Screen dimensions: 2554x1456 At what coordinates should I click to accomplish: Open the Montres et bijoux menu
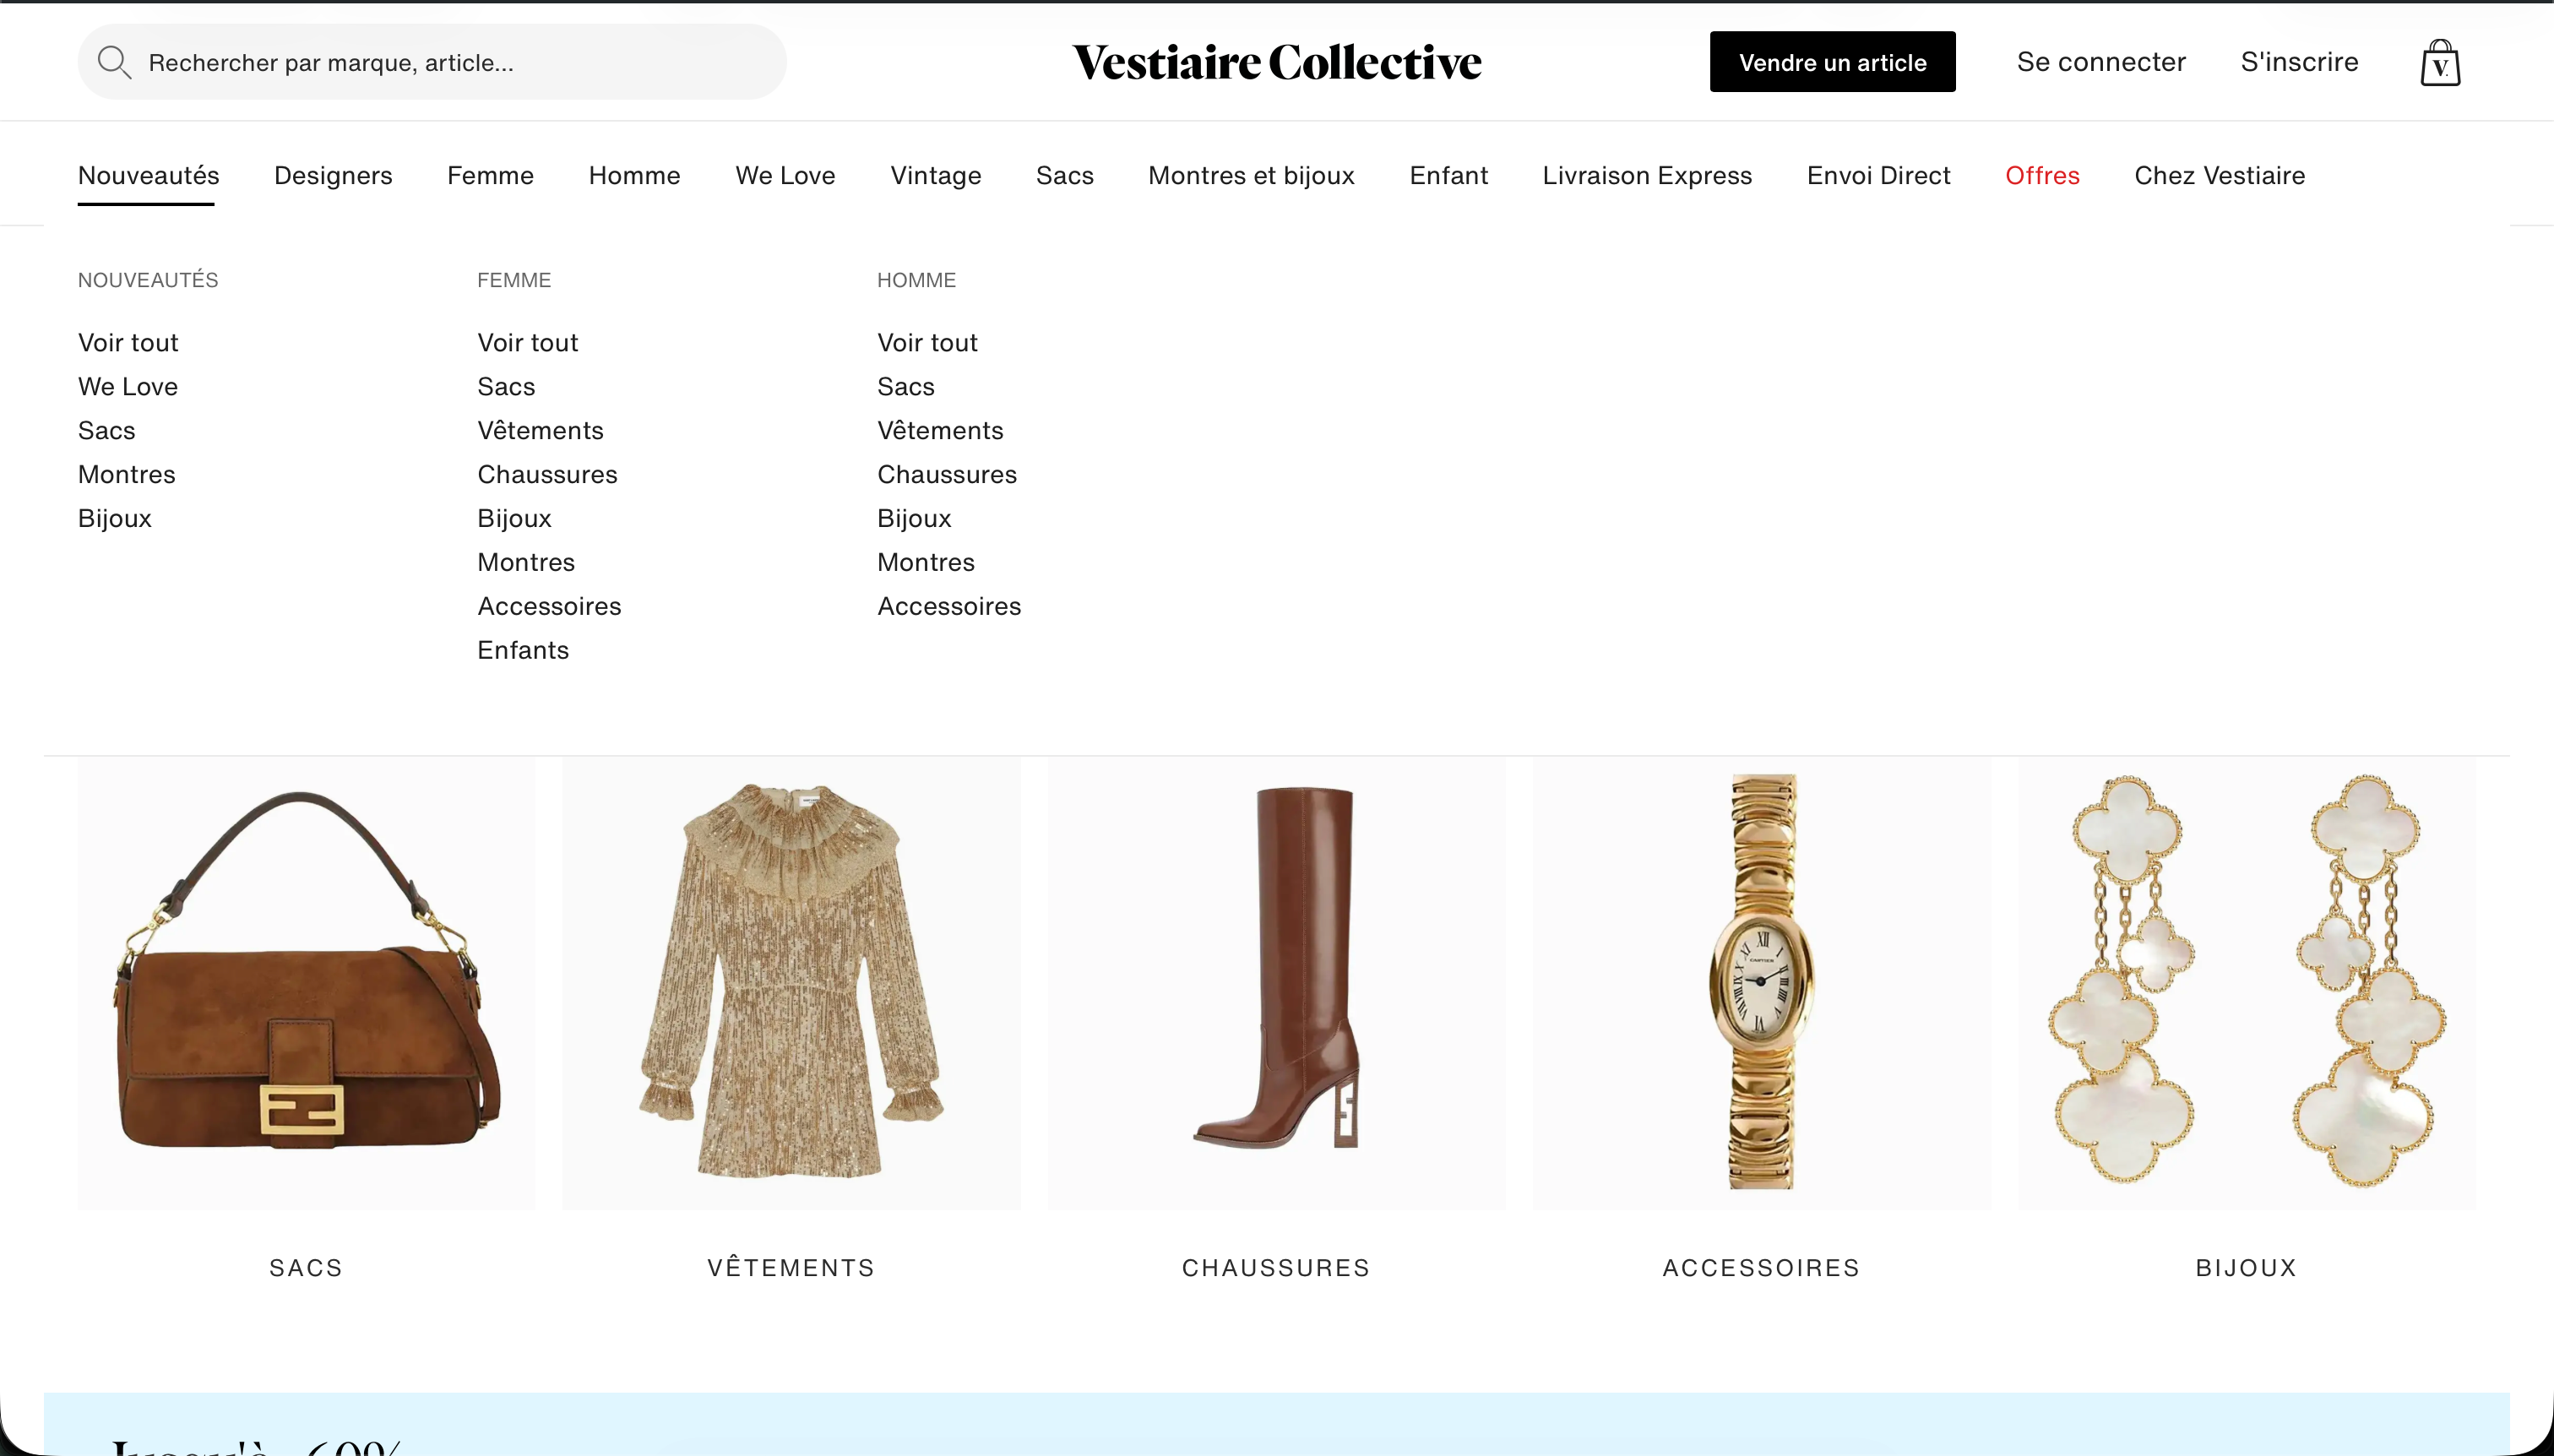[1251, 176]
